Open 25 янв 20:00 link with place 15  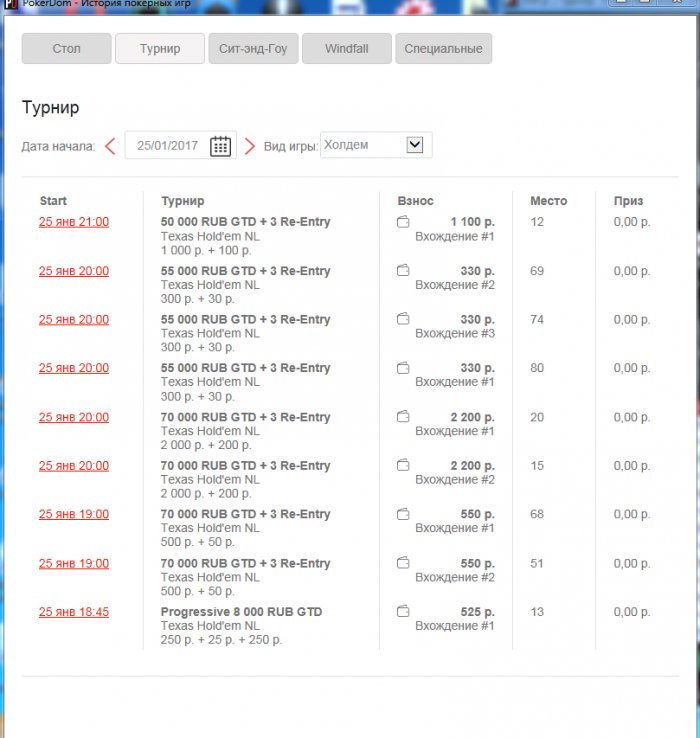click(x=74, y=466)
